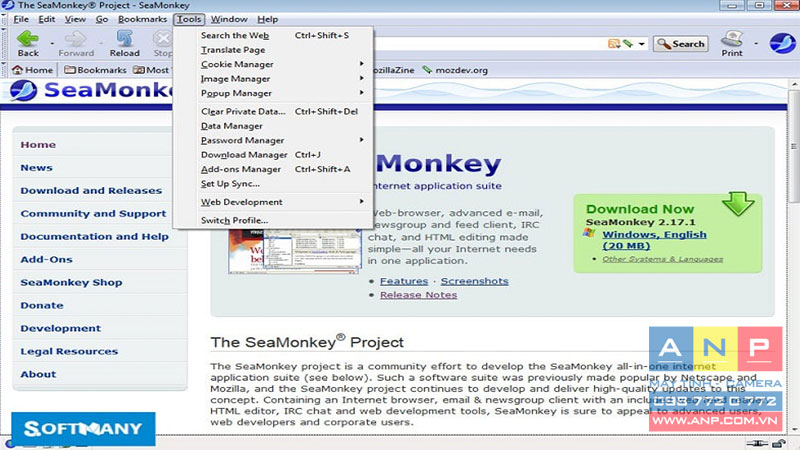Choose Set Up Sync menu item

(x=274, y=183)
